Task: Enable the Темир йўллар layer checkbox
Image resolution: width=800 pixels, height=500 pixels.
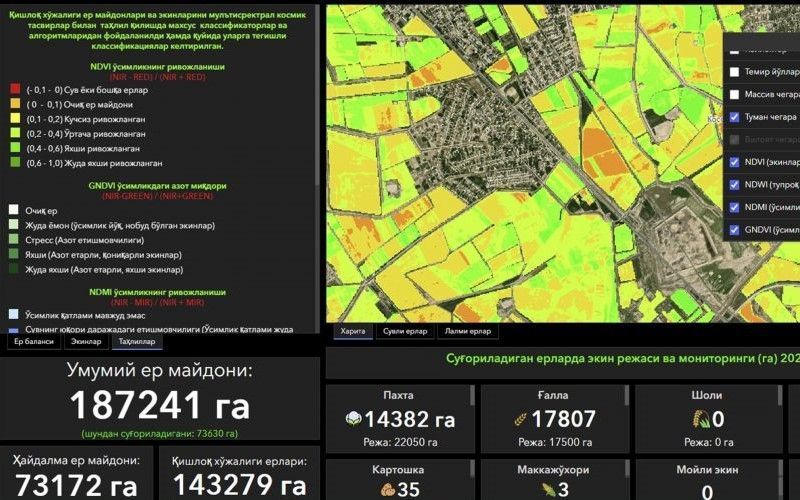Action: coord(734,72)
